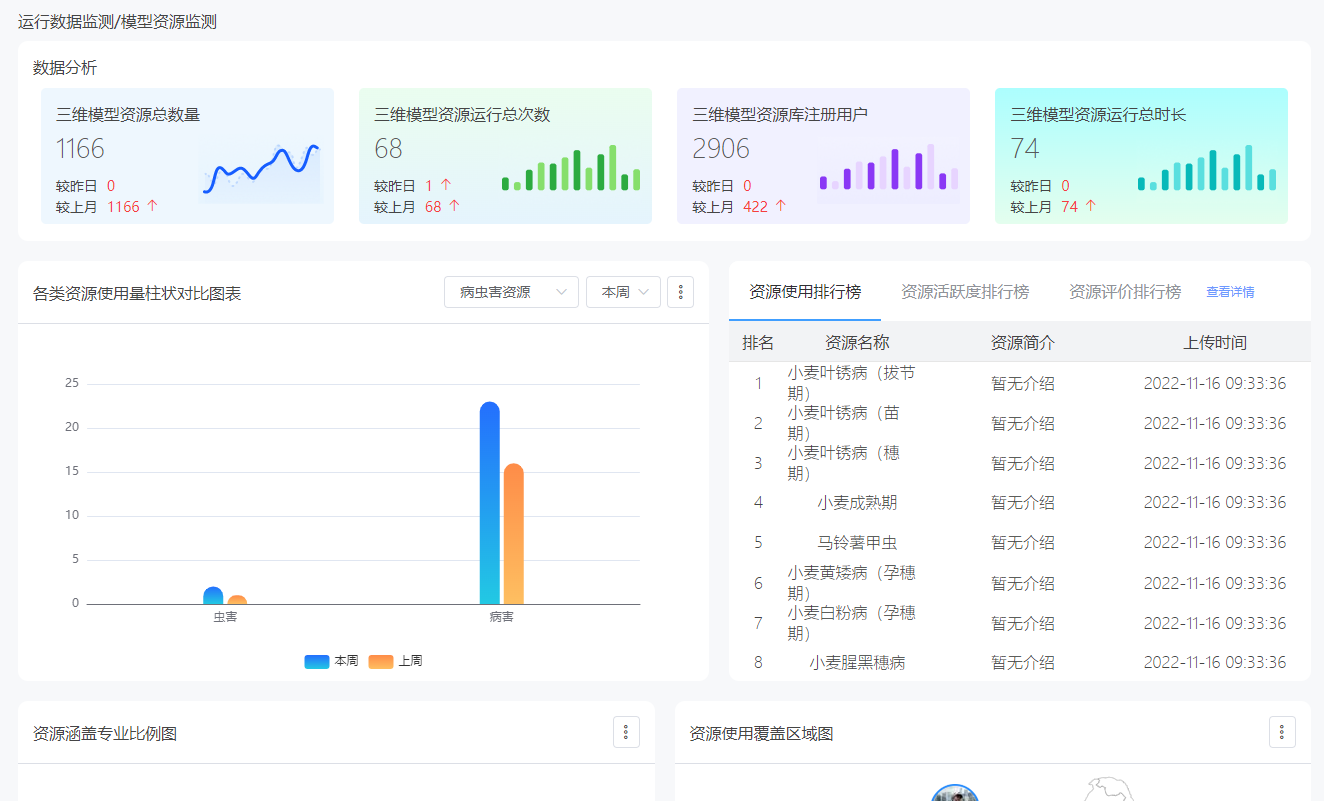Click the 各类资源使用量柱状对比图表 title

(137, 293)
